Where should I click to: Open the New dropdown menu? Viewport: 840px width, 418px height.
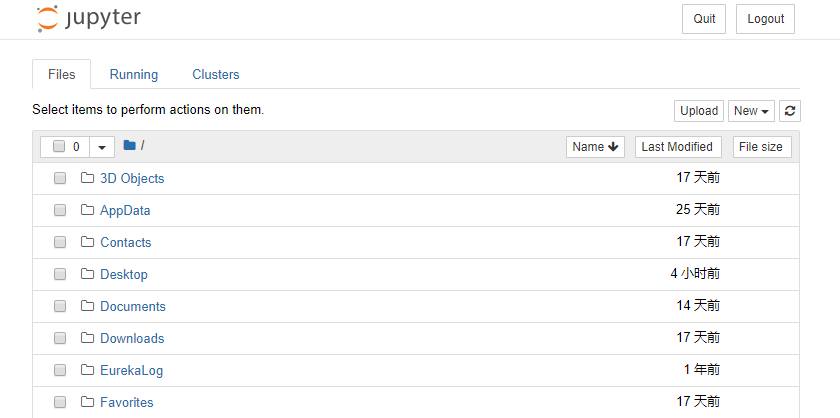(x=751, y=111)
